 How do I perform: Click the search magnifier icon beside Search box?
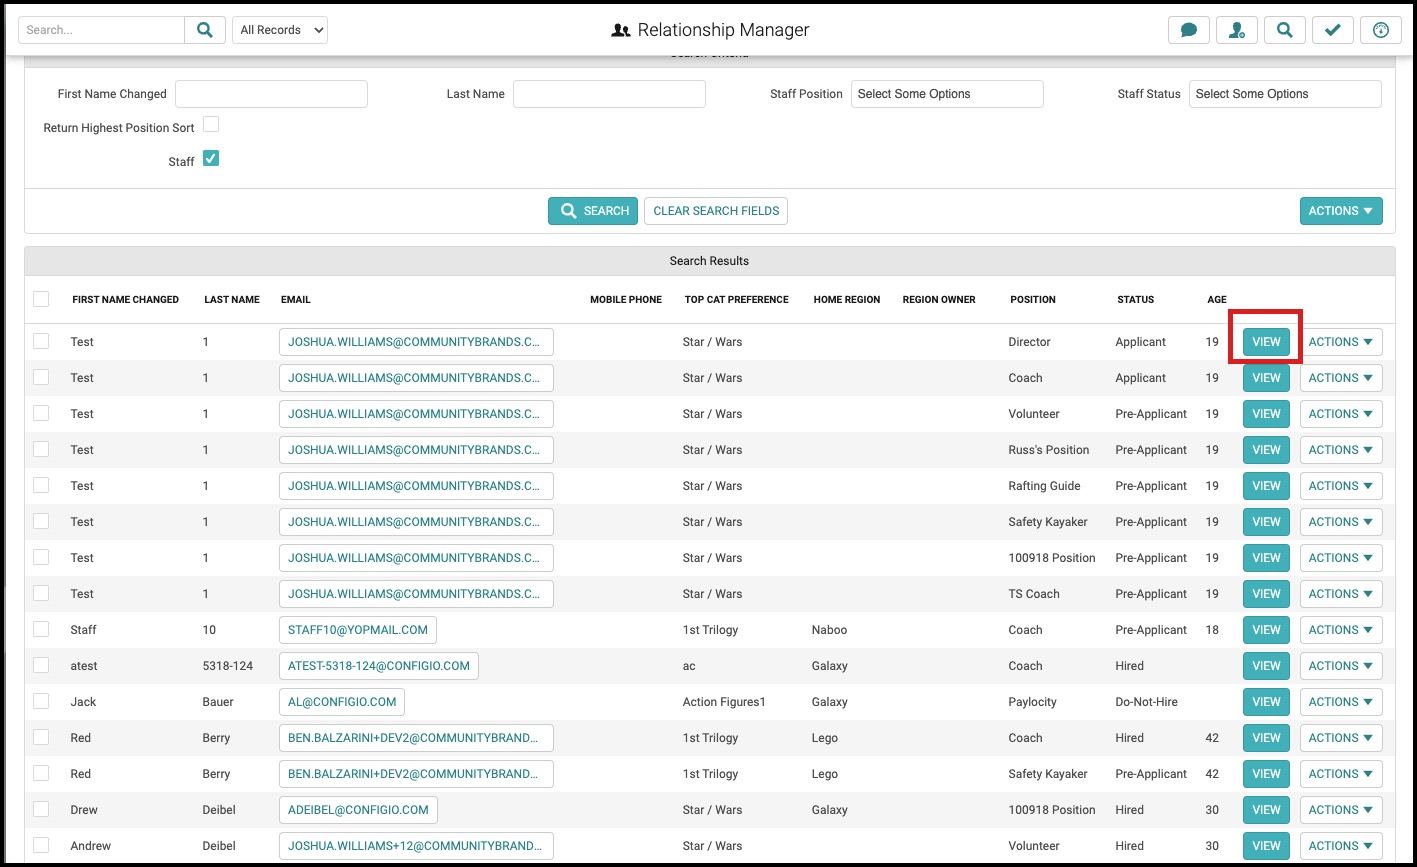(205, 30)
